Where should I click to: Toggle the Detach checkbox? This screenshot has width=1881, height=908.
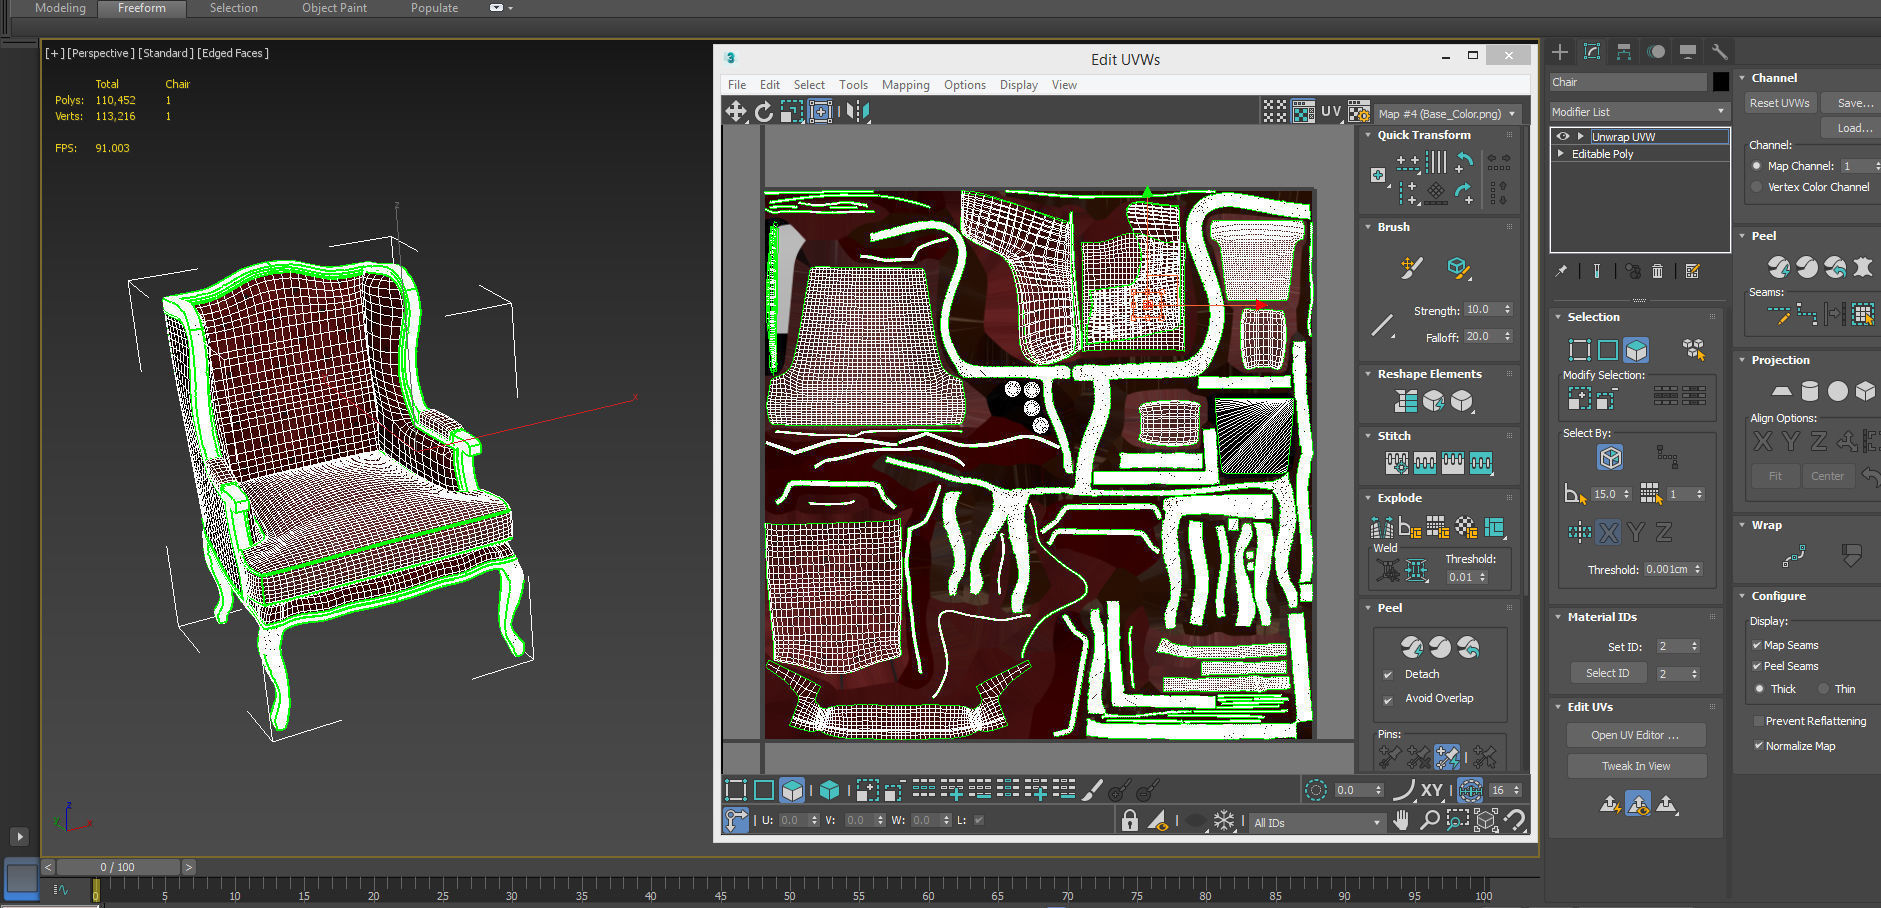[1388, 675]
